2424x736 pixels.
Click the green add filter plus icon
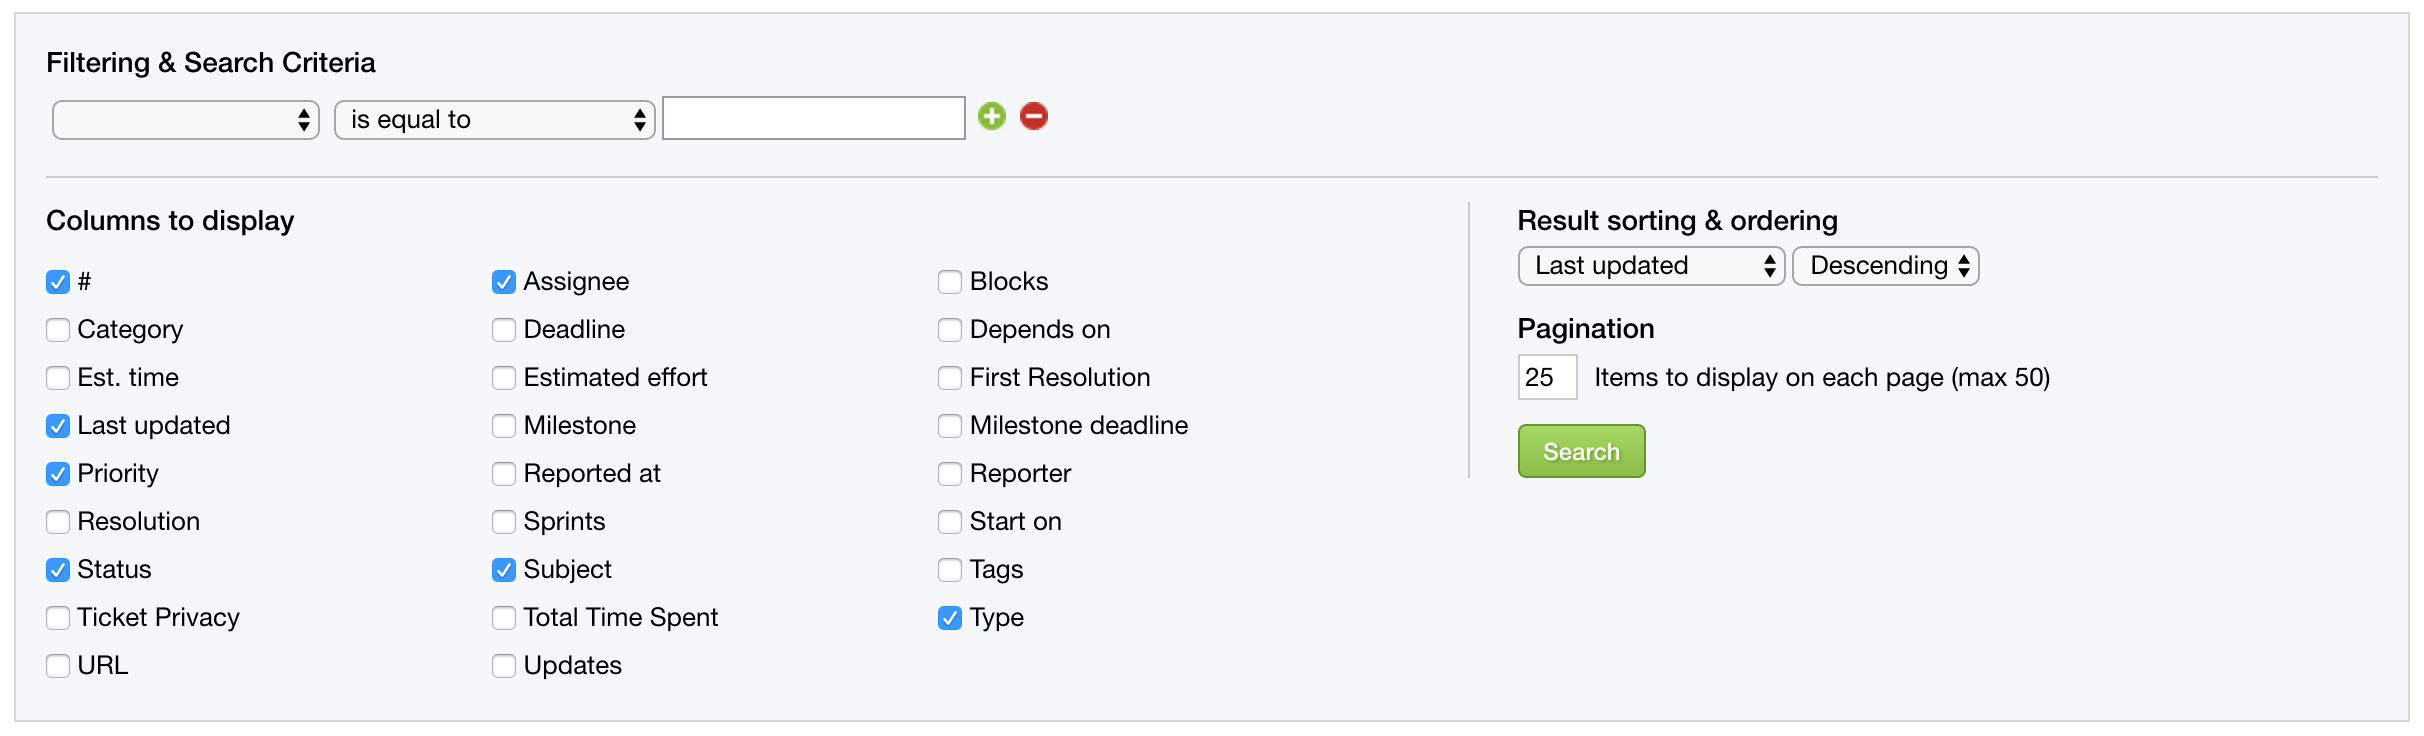[x=991, y=117]
